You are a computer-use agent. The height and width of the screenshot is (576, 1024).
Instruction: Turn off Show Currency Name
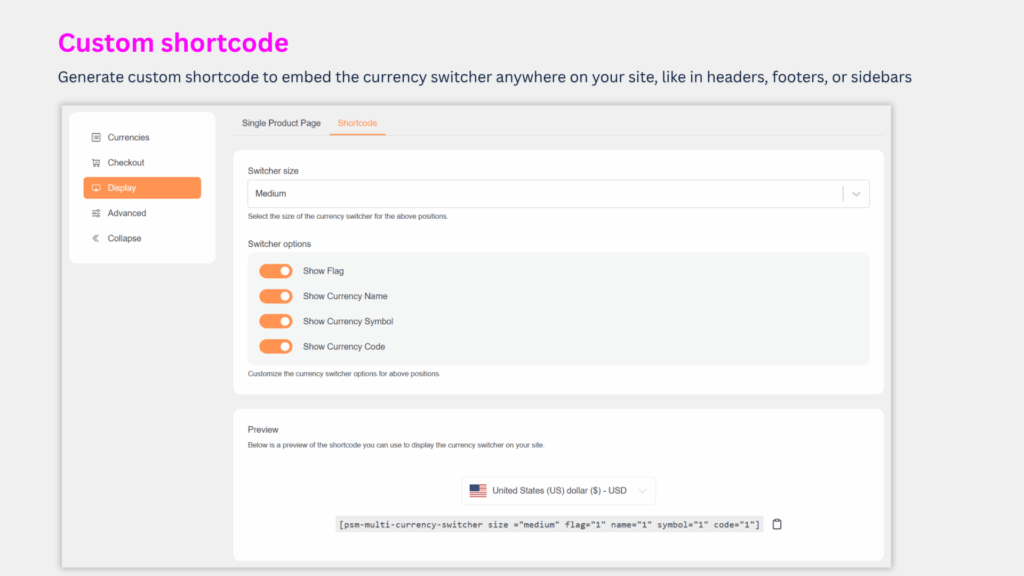276,296
